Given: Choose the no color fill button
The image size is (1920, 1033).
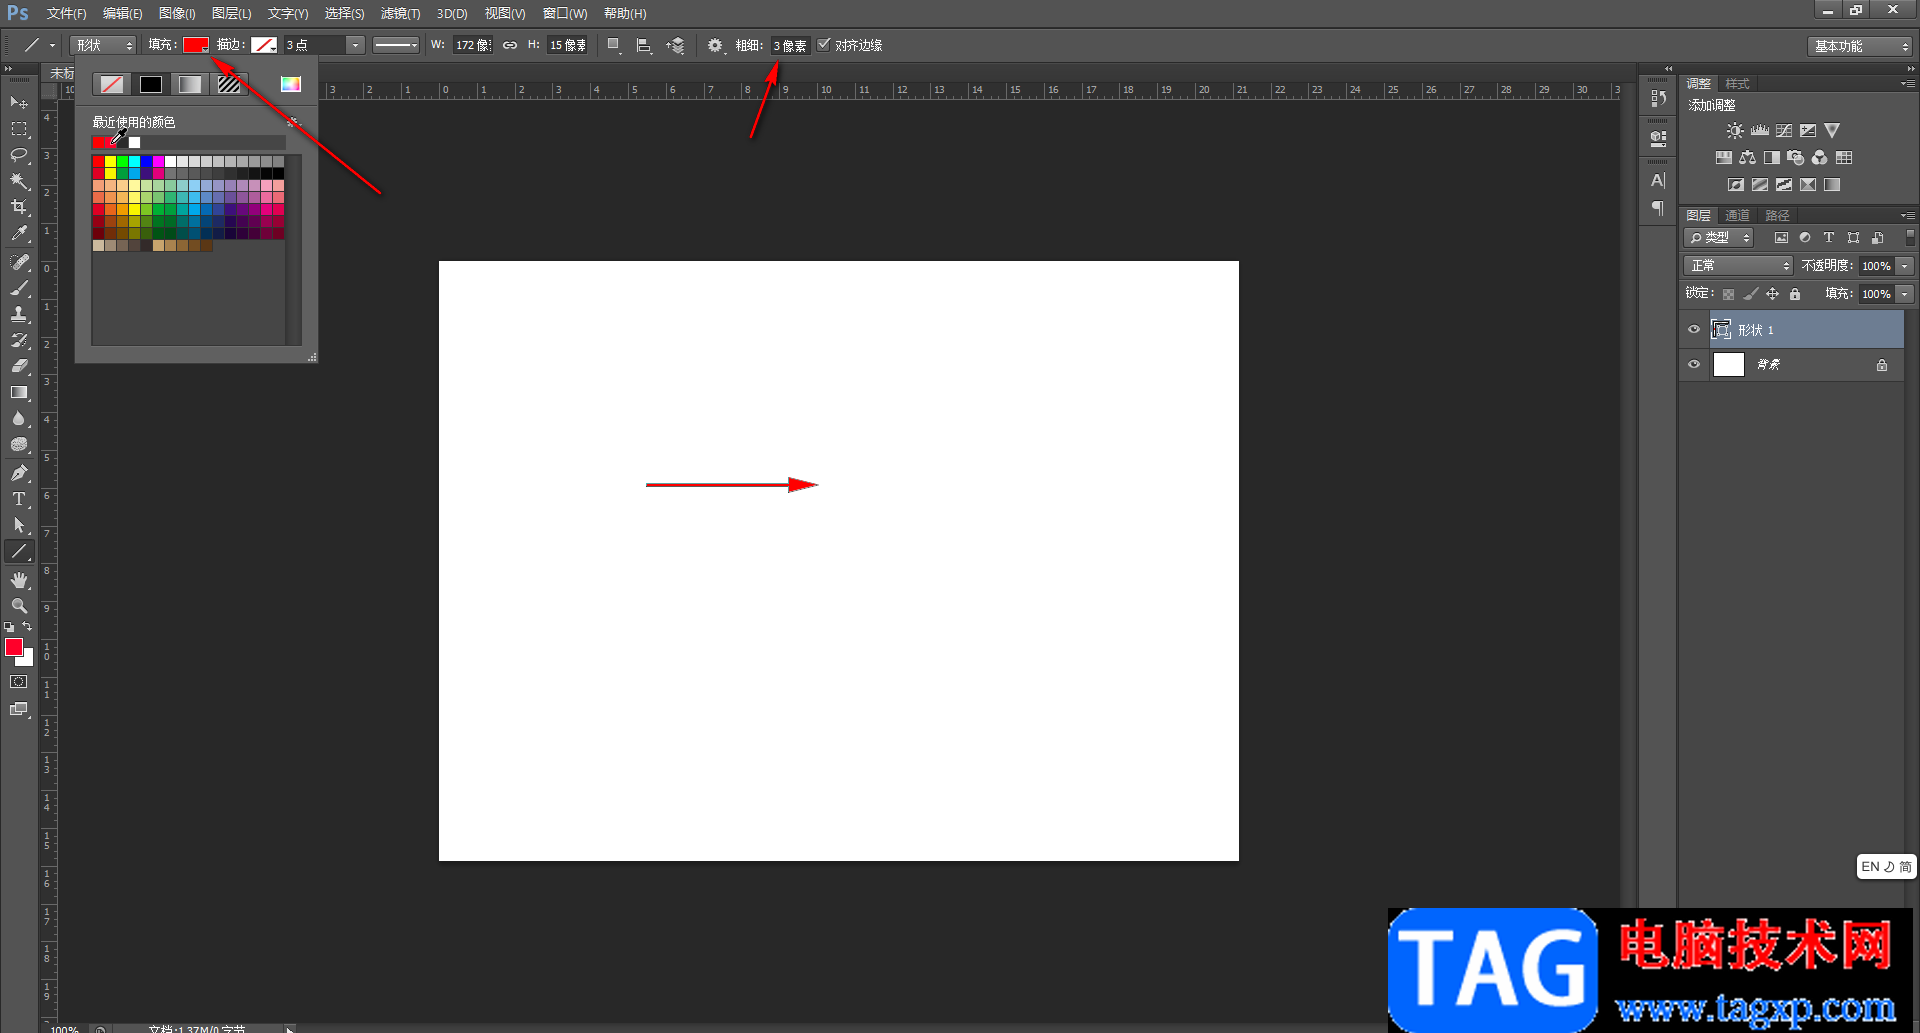Looking at the screenshot, I should (x=112, y=85).
